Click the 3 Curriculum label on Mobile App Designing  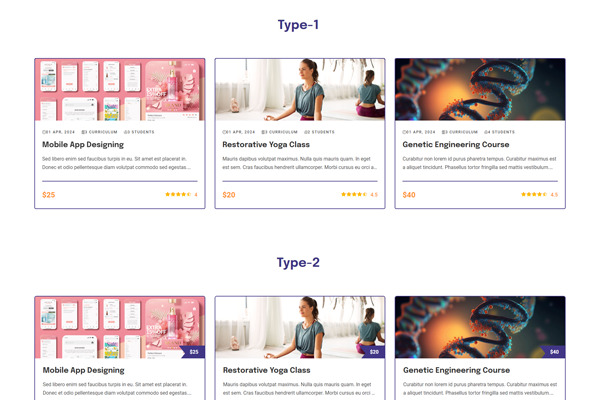coord(99,132)
